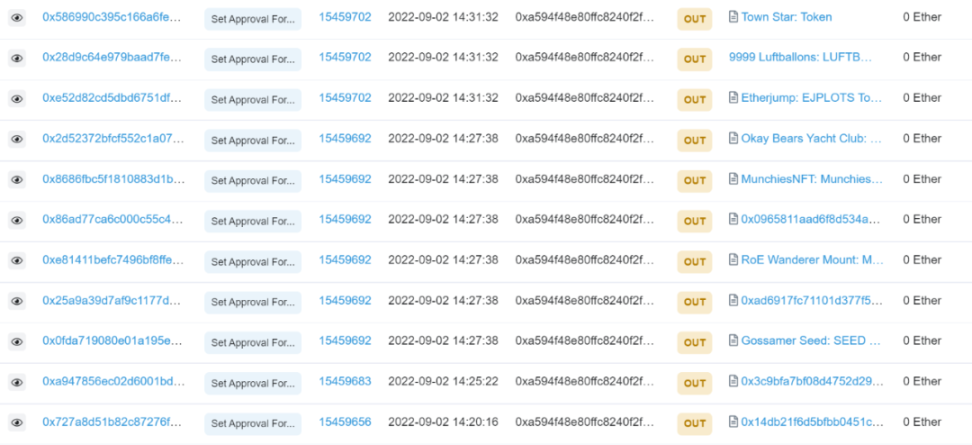The height and width of the screenshot is (445, 972).
Task: Open block 15459683 link
Action: [x=345, y=381]
